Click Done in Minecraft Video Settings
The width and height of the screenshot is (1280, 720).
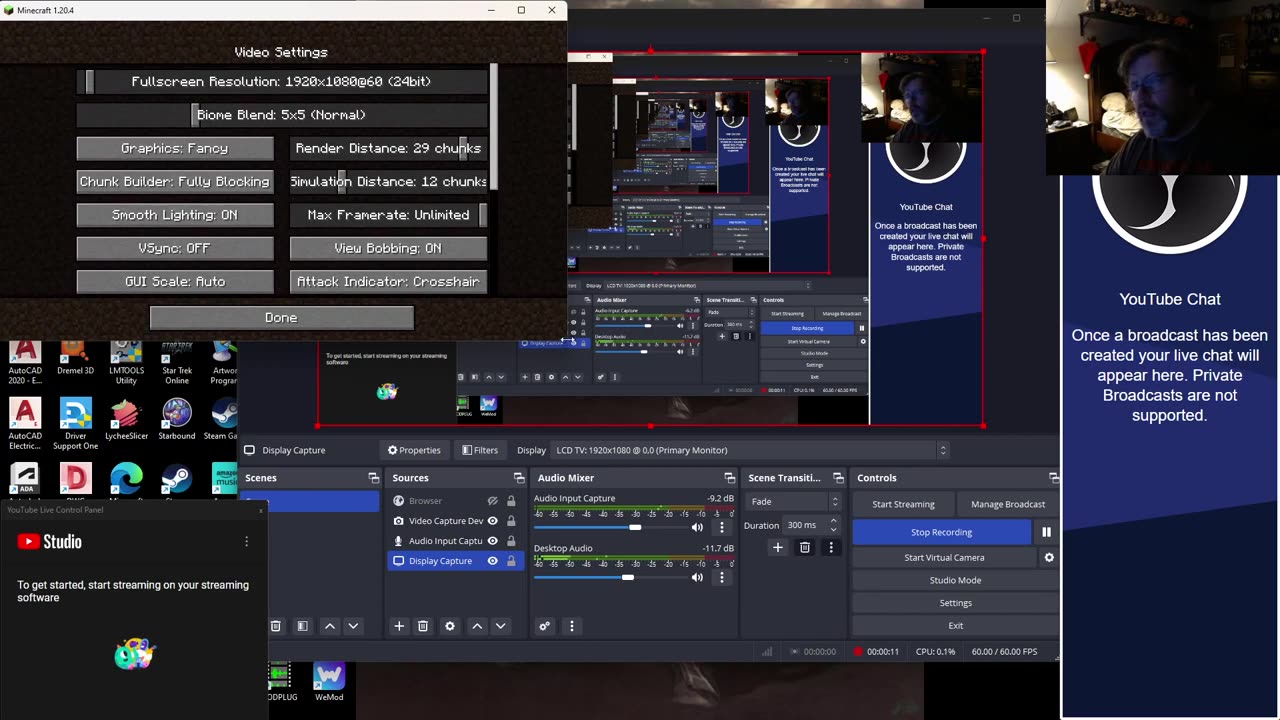tap(281, 317)
